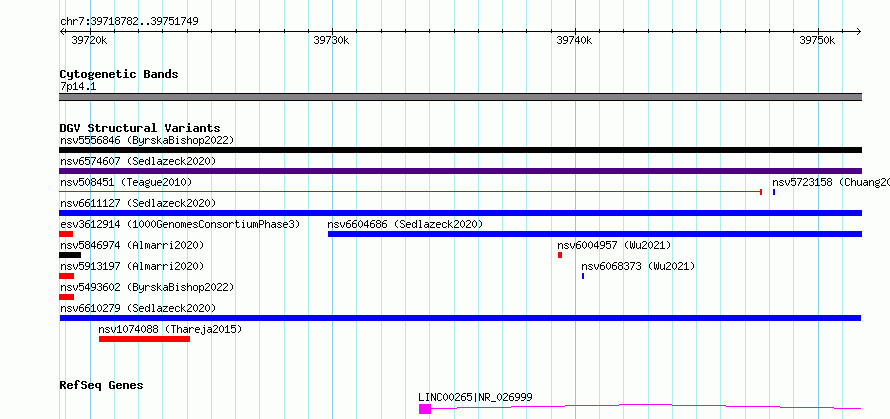Click the nsv6604686 (Sedlazeck2020) label
Image resolution: width=890 pixels, height=419 pixels.
(405, 224)
